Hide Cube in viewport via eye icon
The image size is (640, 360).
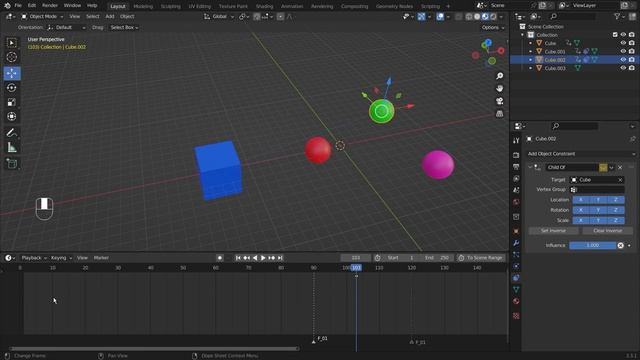pos(623,43)
